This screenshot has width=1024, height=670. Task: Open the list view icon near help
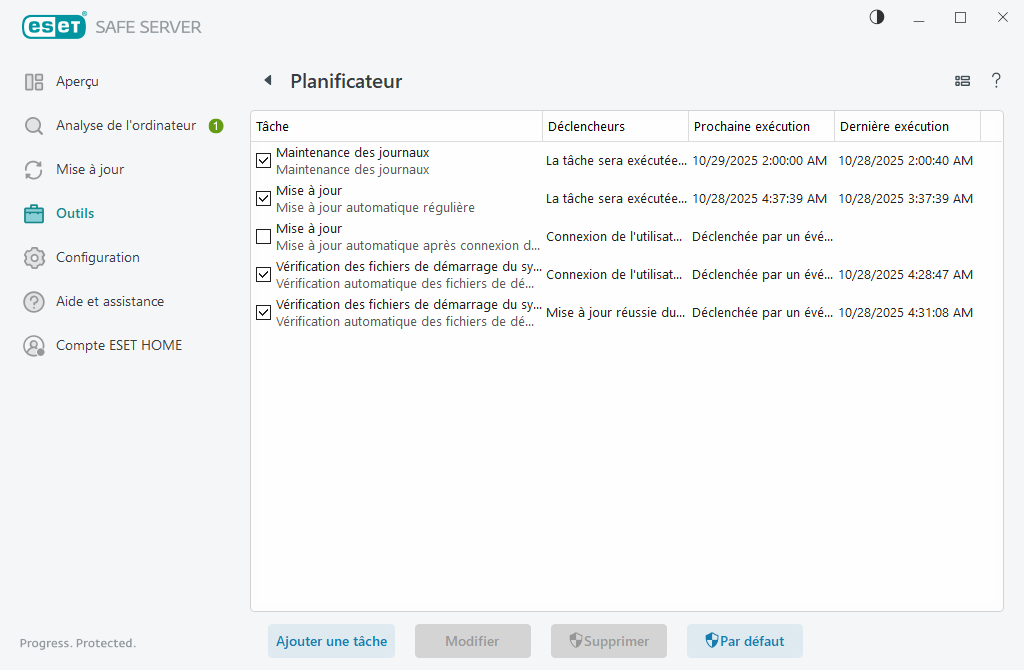tap(962, 81)
